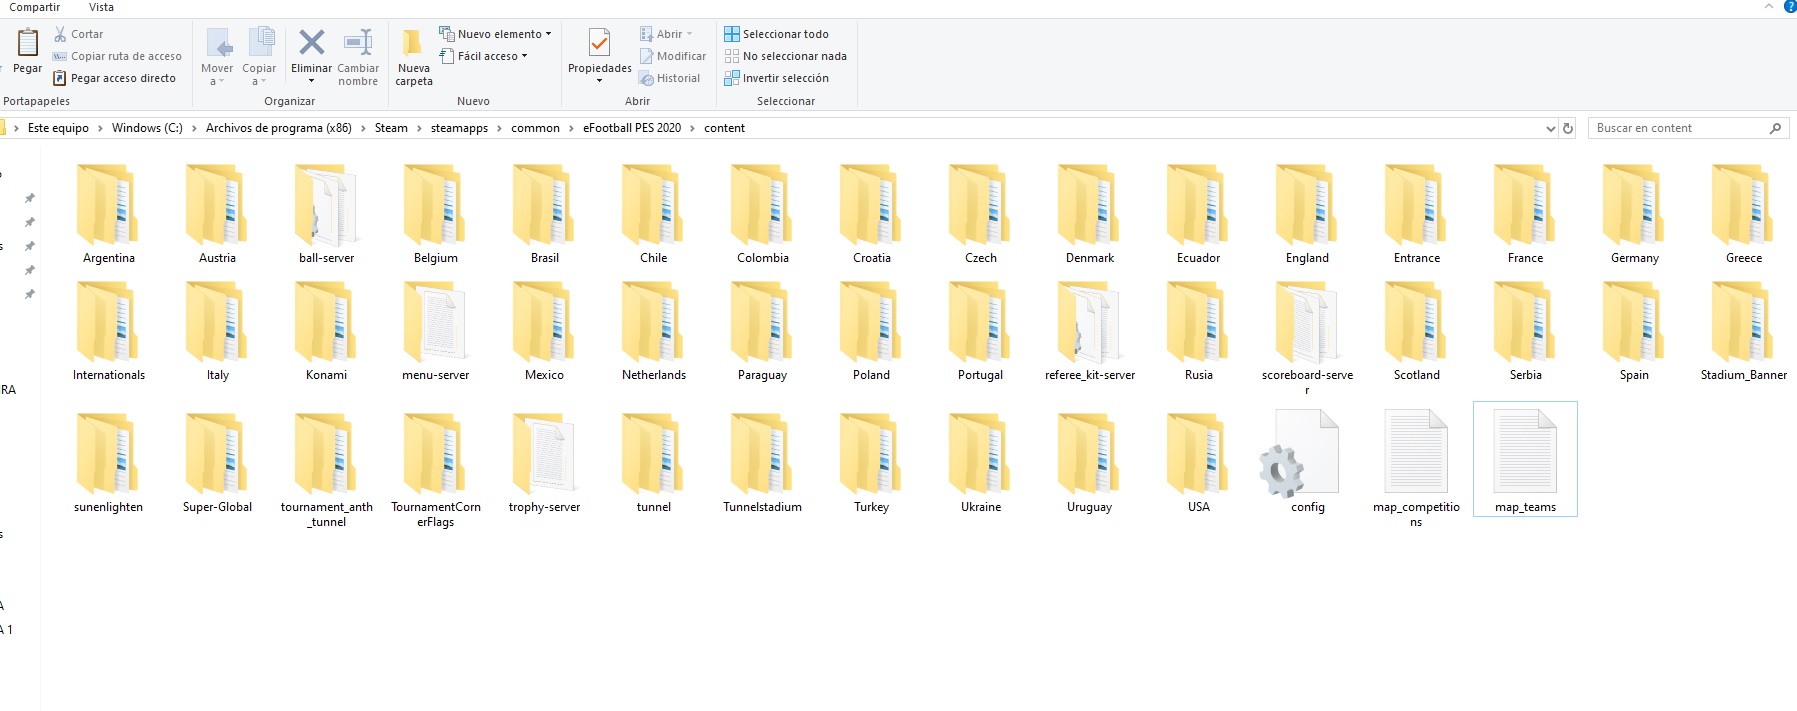Click the Modificar command
1797x711 pixels.
(x=673, y=56)
